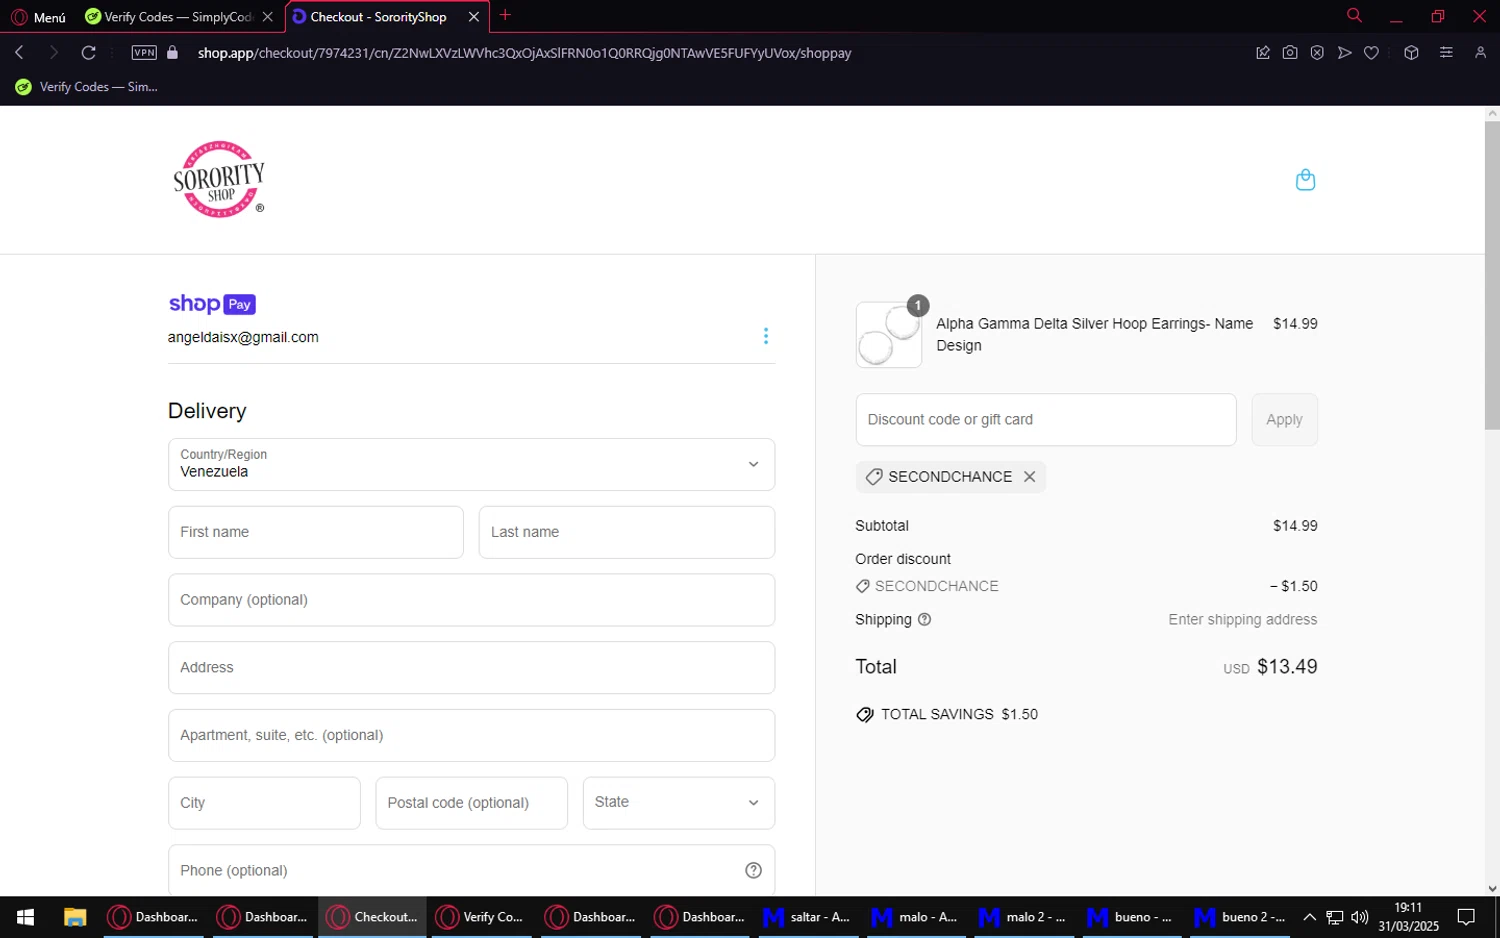Click the address bar URL
This screenshot has width=1500, height=938.
tap(524, 53)
